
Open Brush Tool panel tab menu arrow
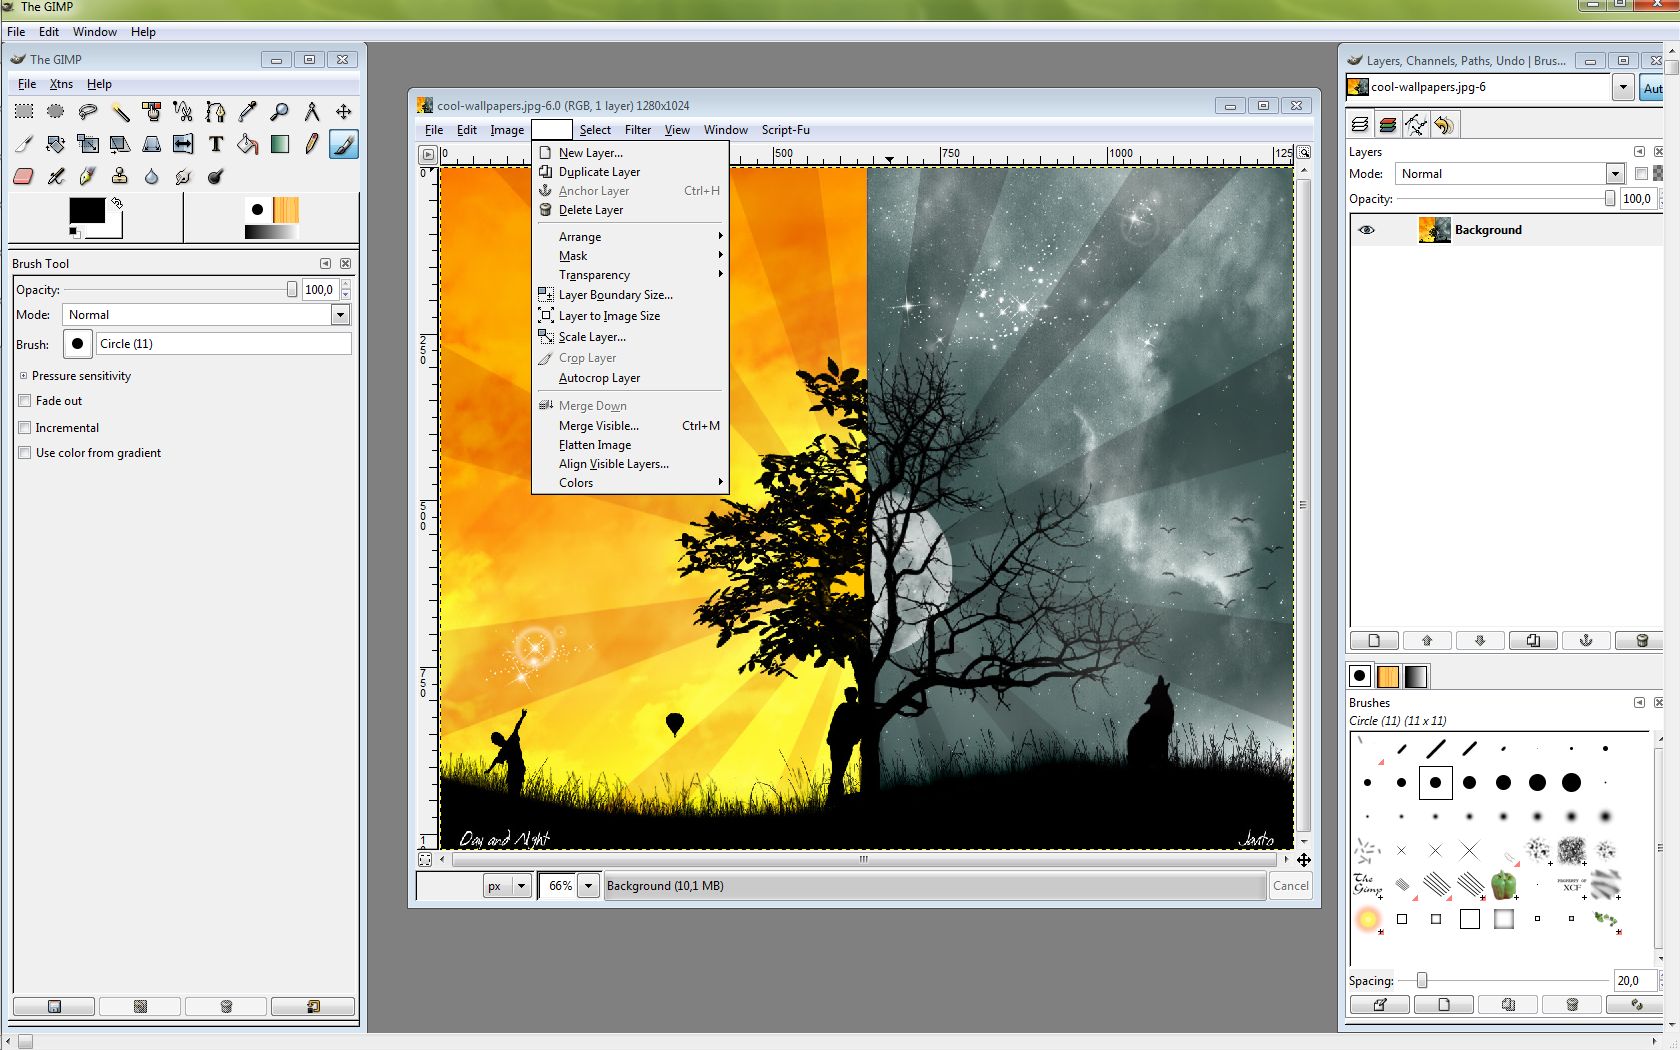pyautogui.click(x=325, y=264)
